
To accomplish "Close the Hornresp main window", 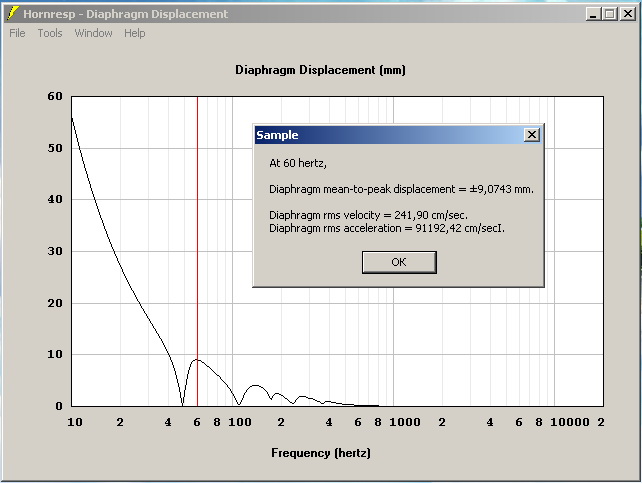I will coord(628,14).
